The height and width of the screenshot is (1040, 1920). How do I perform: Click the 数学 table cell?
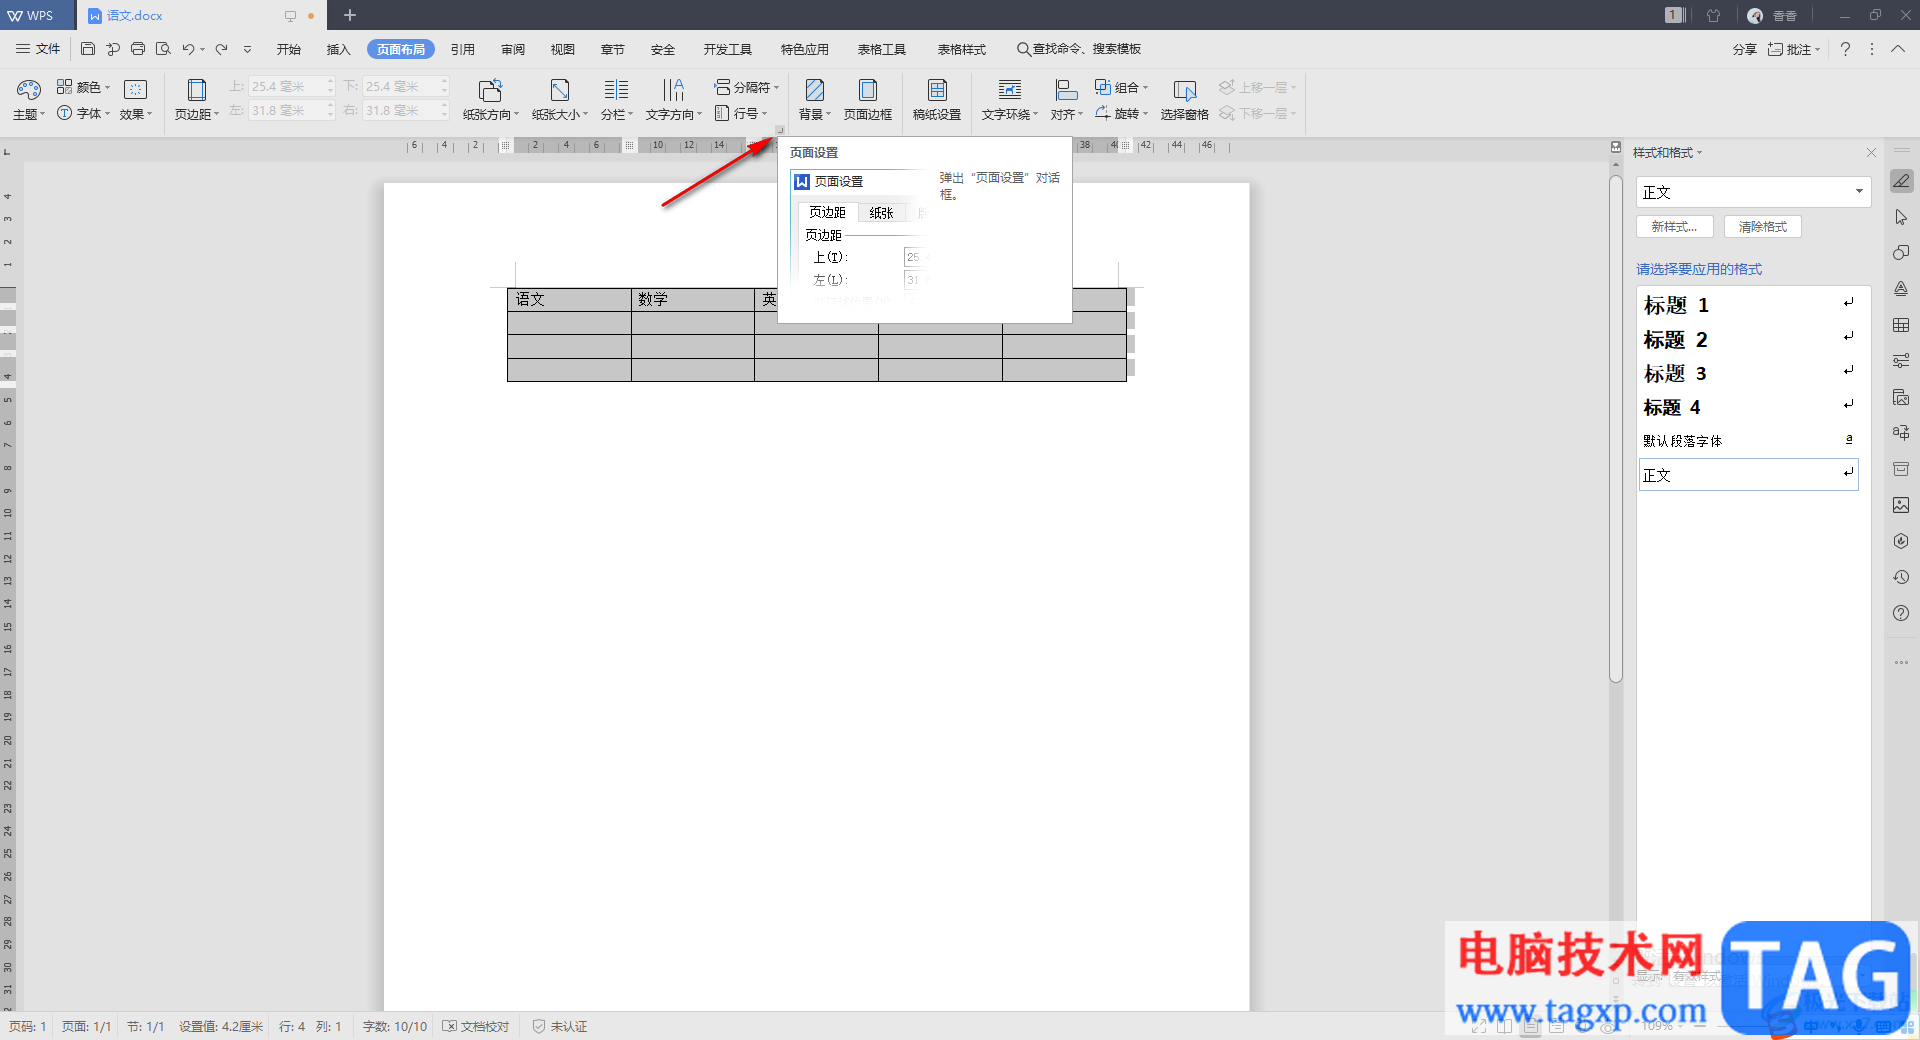[x=692, y=300]
